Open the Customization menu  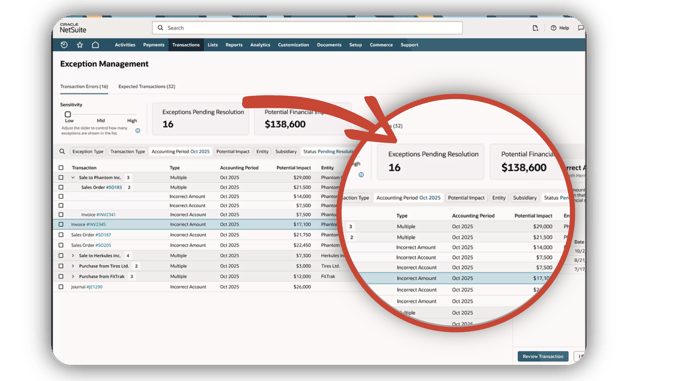click(293, 45)
